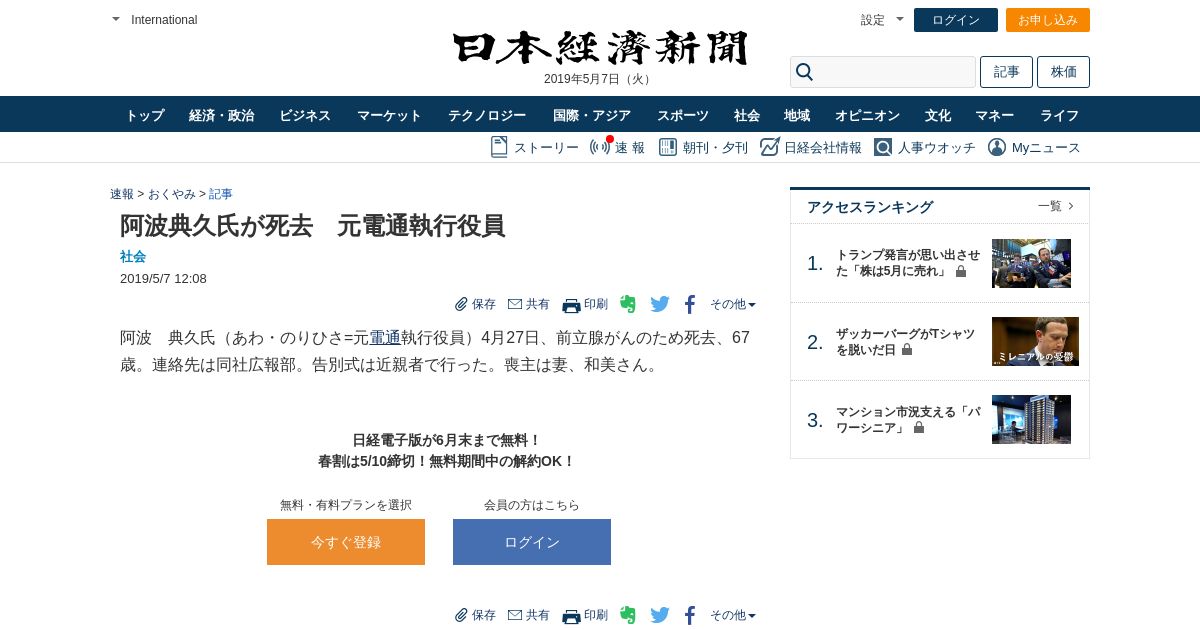Open ranking story トランプ発言が思い出させた
The height and width of the screenshot is (630, 1200).
pos(909,263)
